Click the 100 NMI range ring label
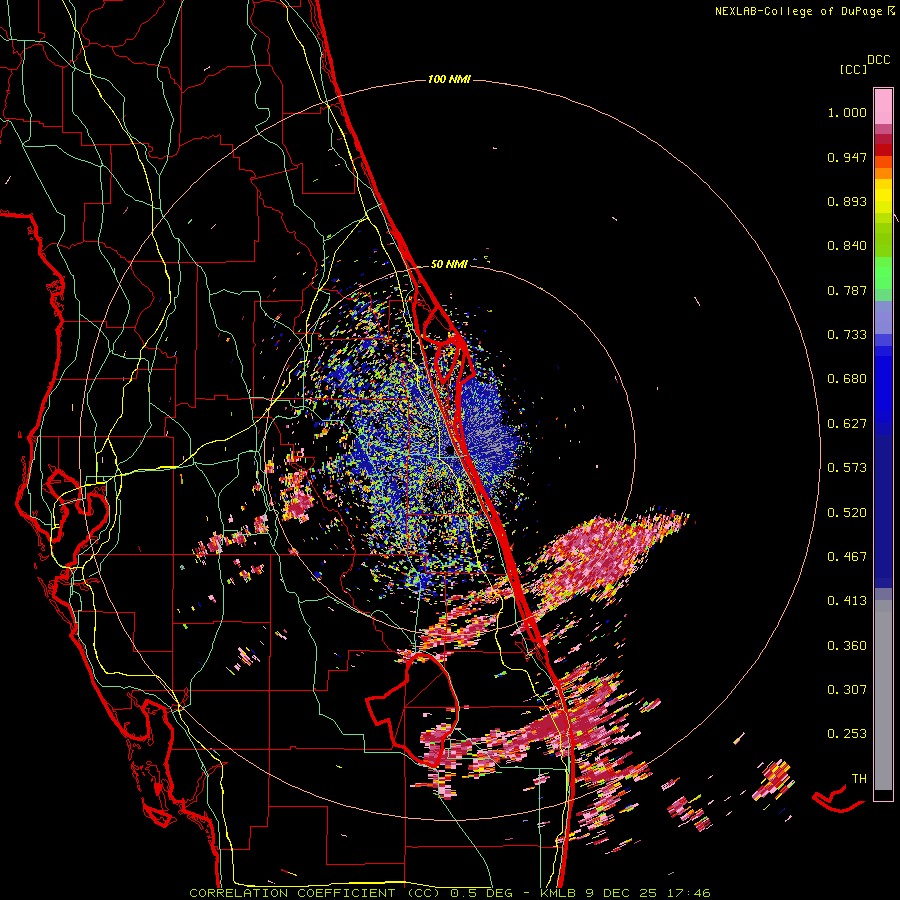 [449, 79]
